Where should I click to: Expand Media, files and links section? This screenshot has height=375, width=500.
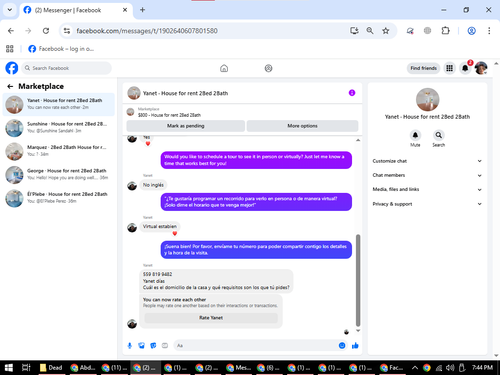427,189
